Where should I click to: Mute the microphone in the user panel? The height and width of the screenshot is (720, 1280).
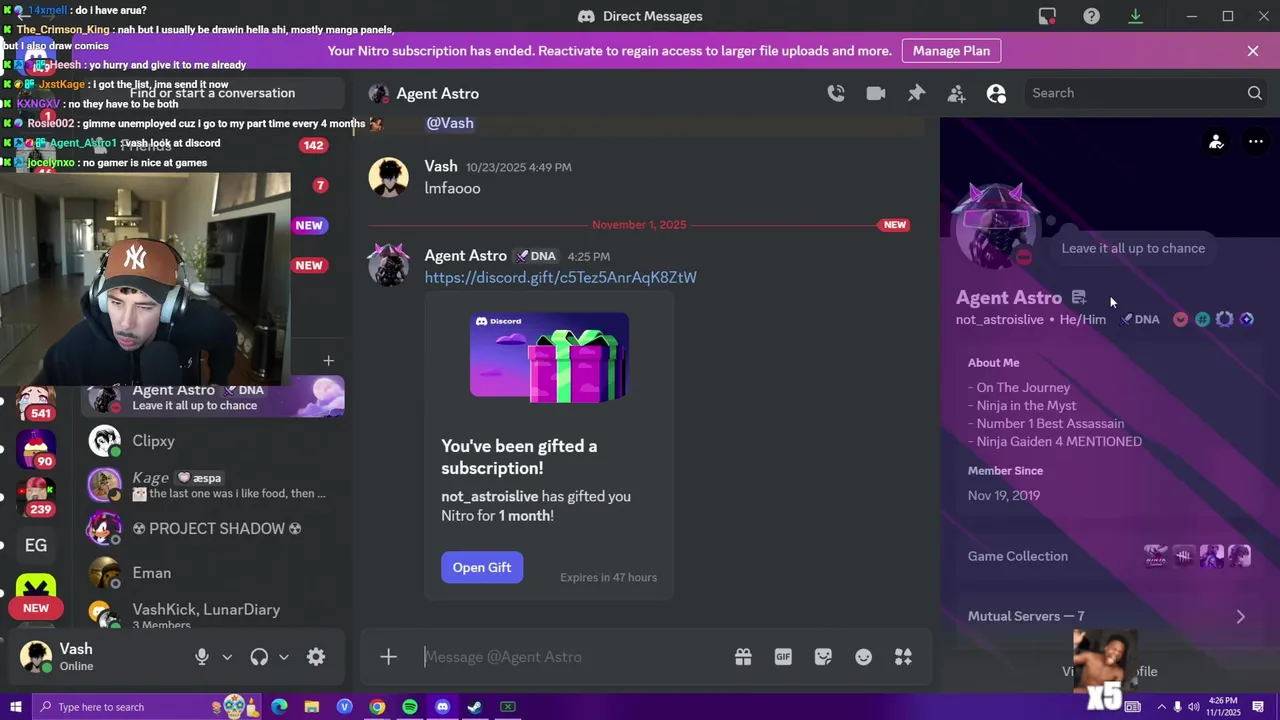click(202, 657)
